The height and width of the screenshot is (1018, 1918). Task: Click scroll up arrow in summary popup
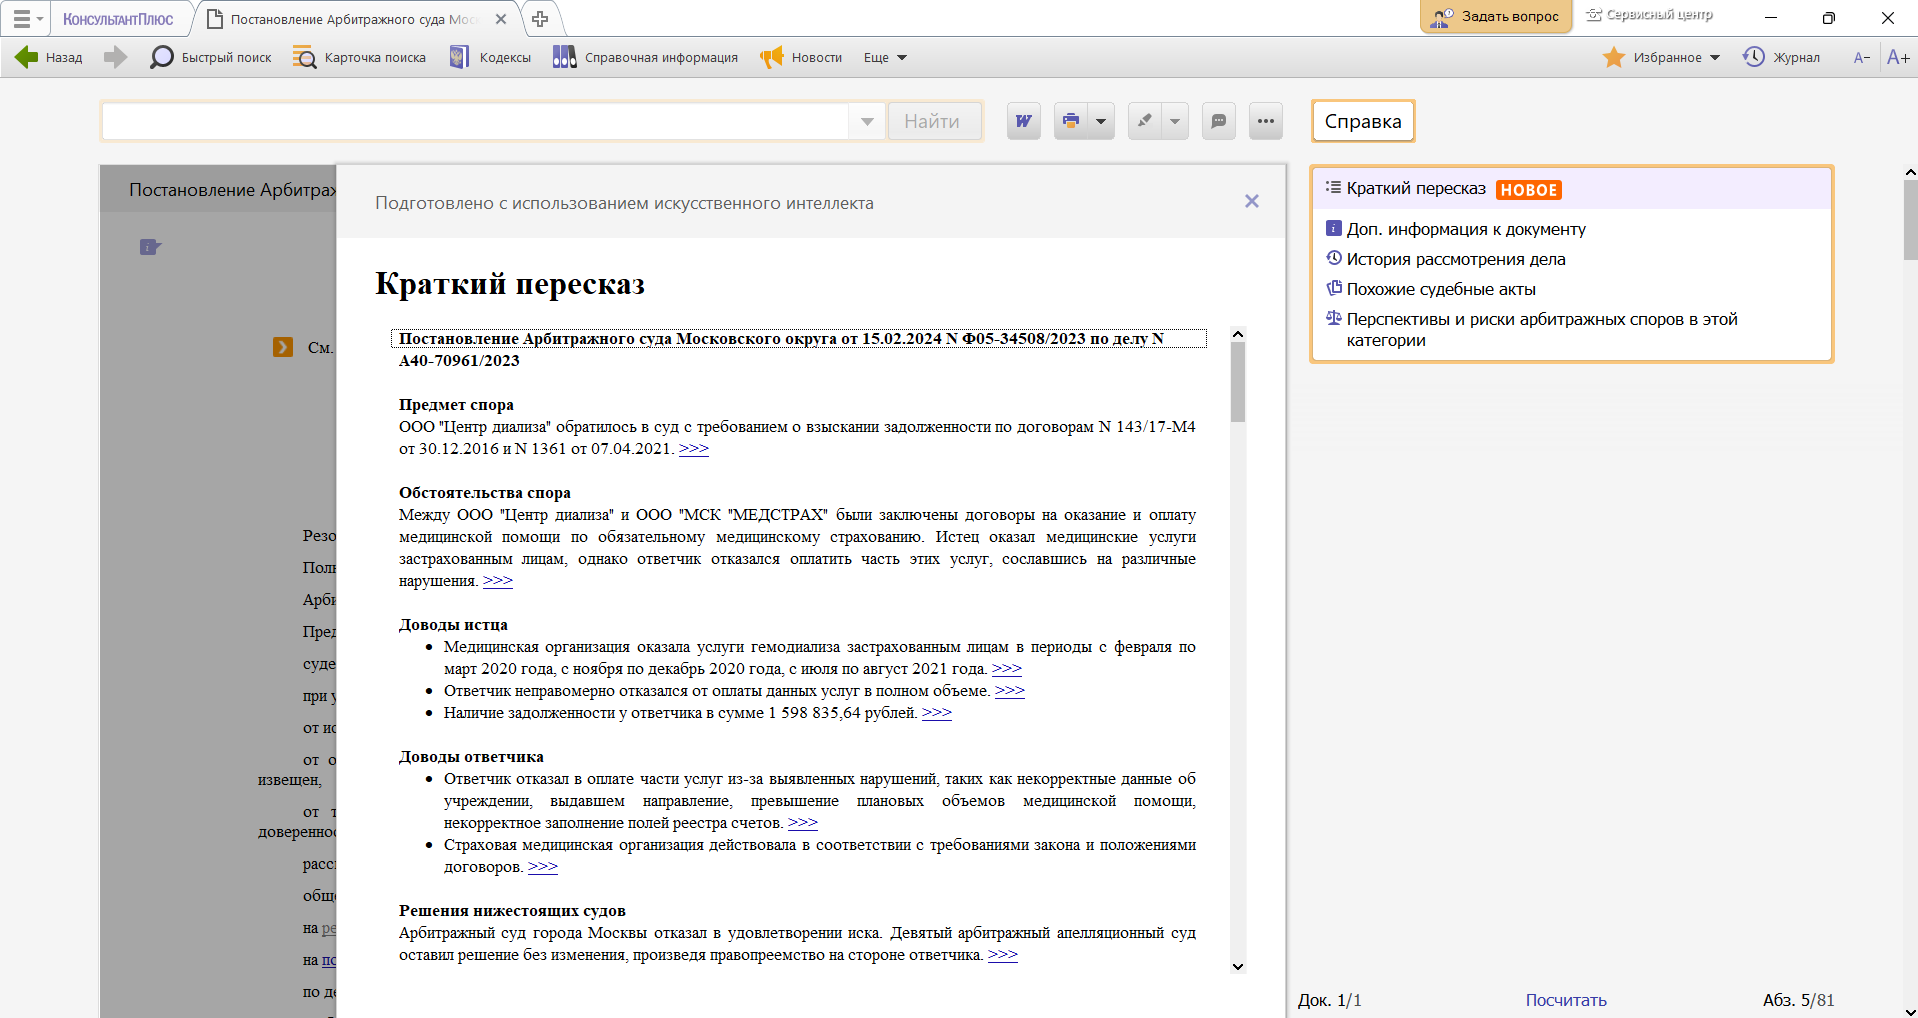coord(1238,335)
